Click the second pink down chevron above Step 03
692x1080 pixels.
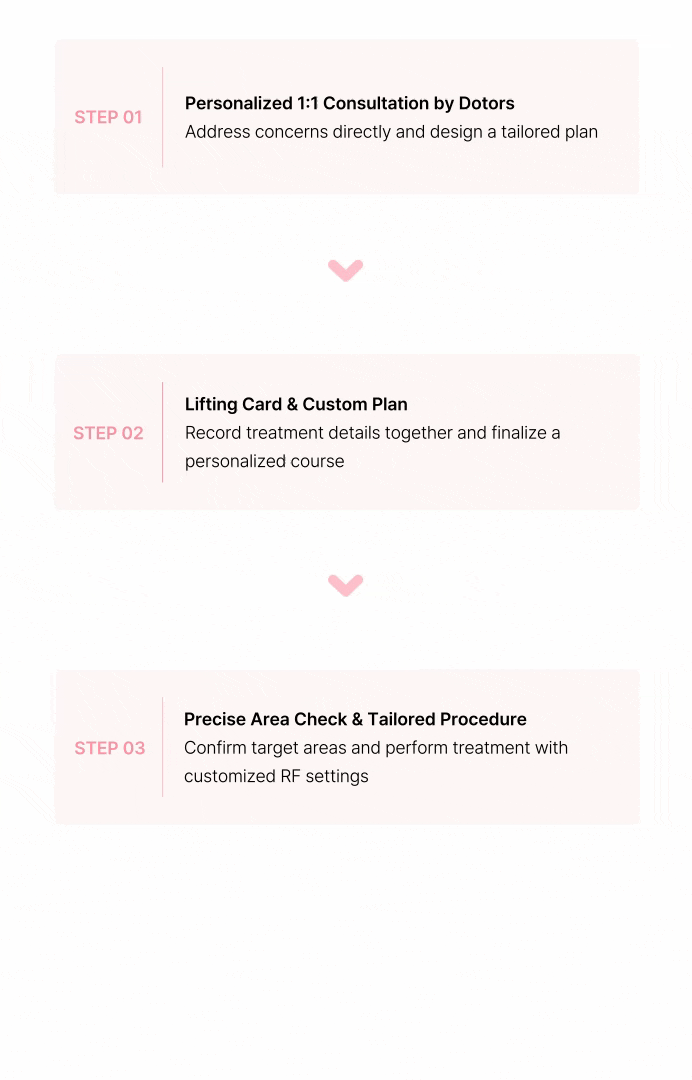345,585
